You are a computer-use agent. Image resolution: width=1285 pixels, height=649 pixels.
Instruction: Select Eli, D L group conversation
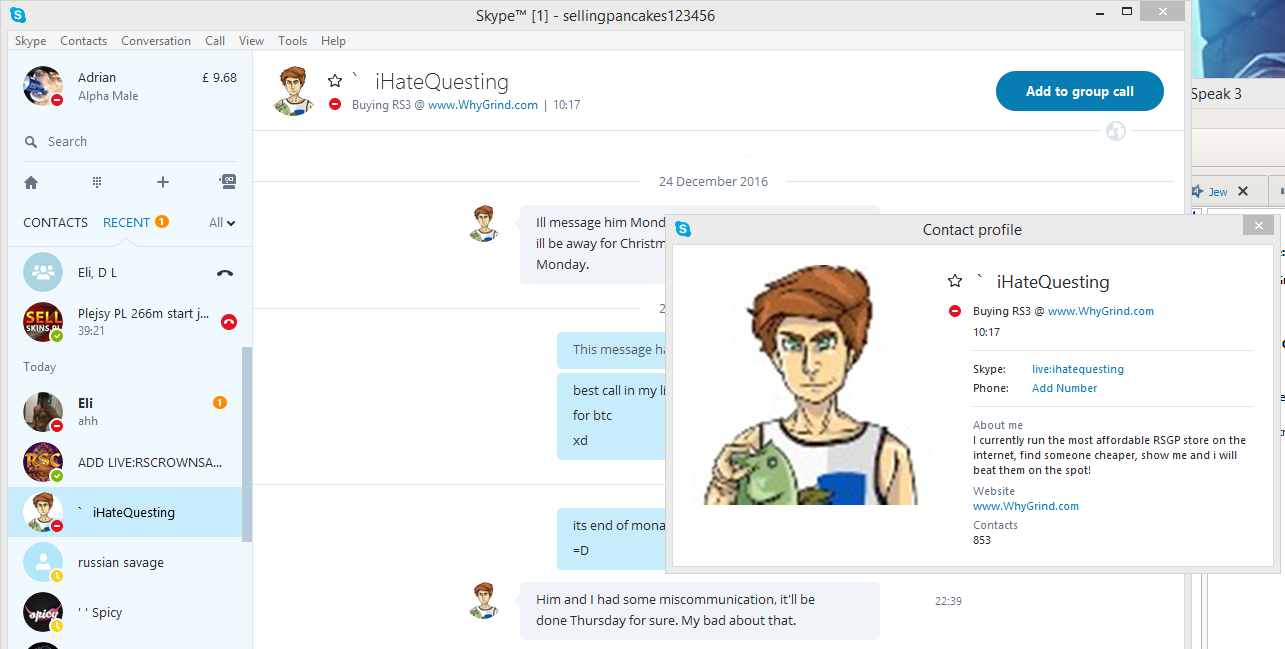click(125, 272)
